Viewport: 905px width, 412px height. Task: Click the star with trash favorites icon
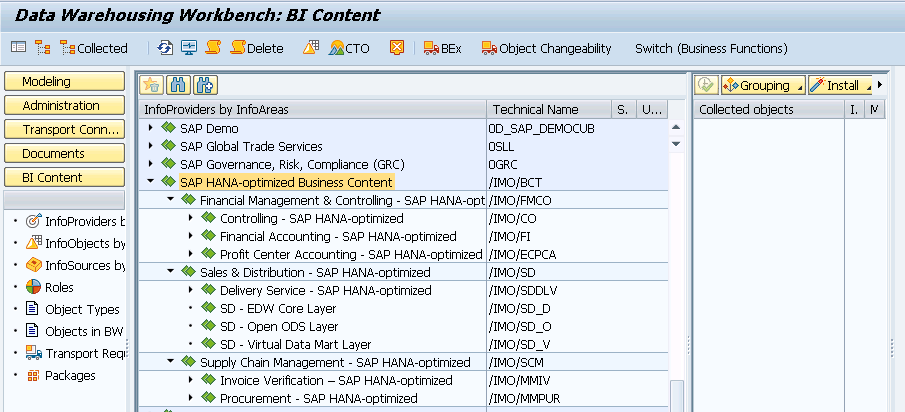tap(151, 85)
